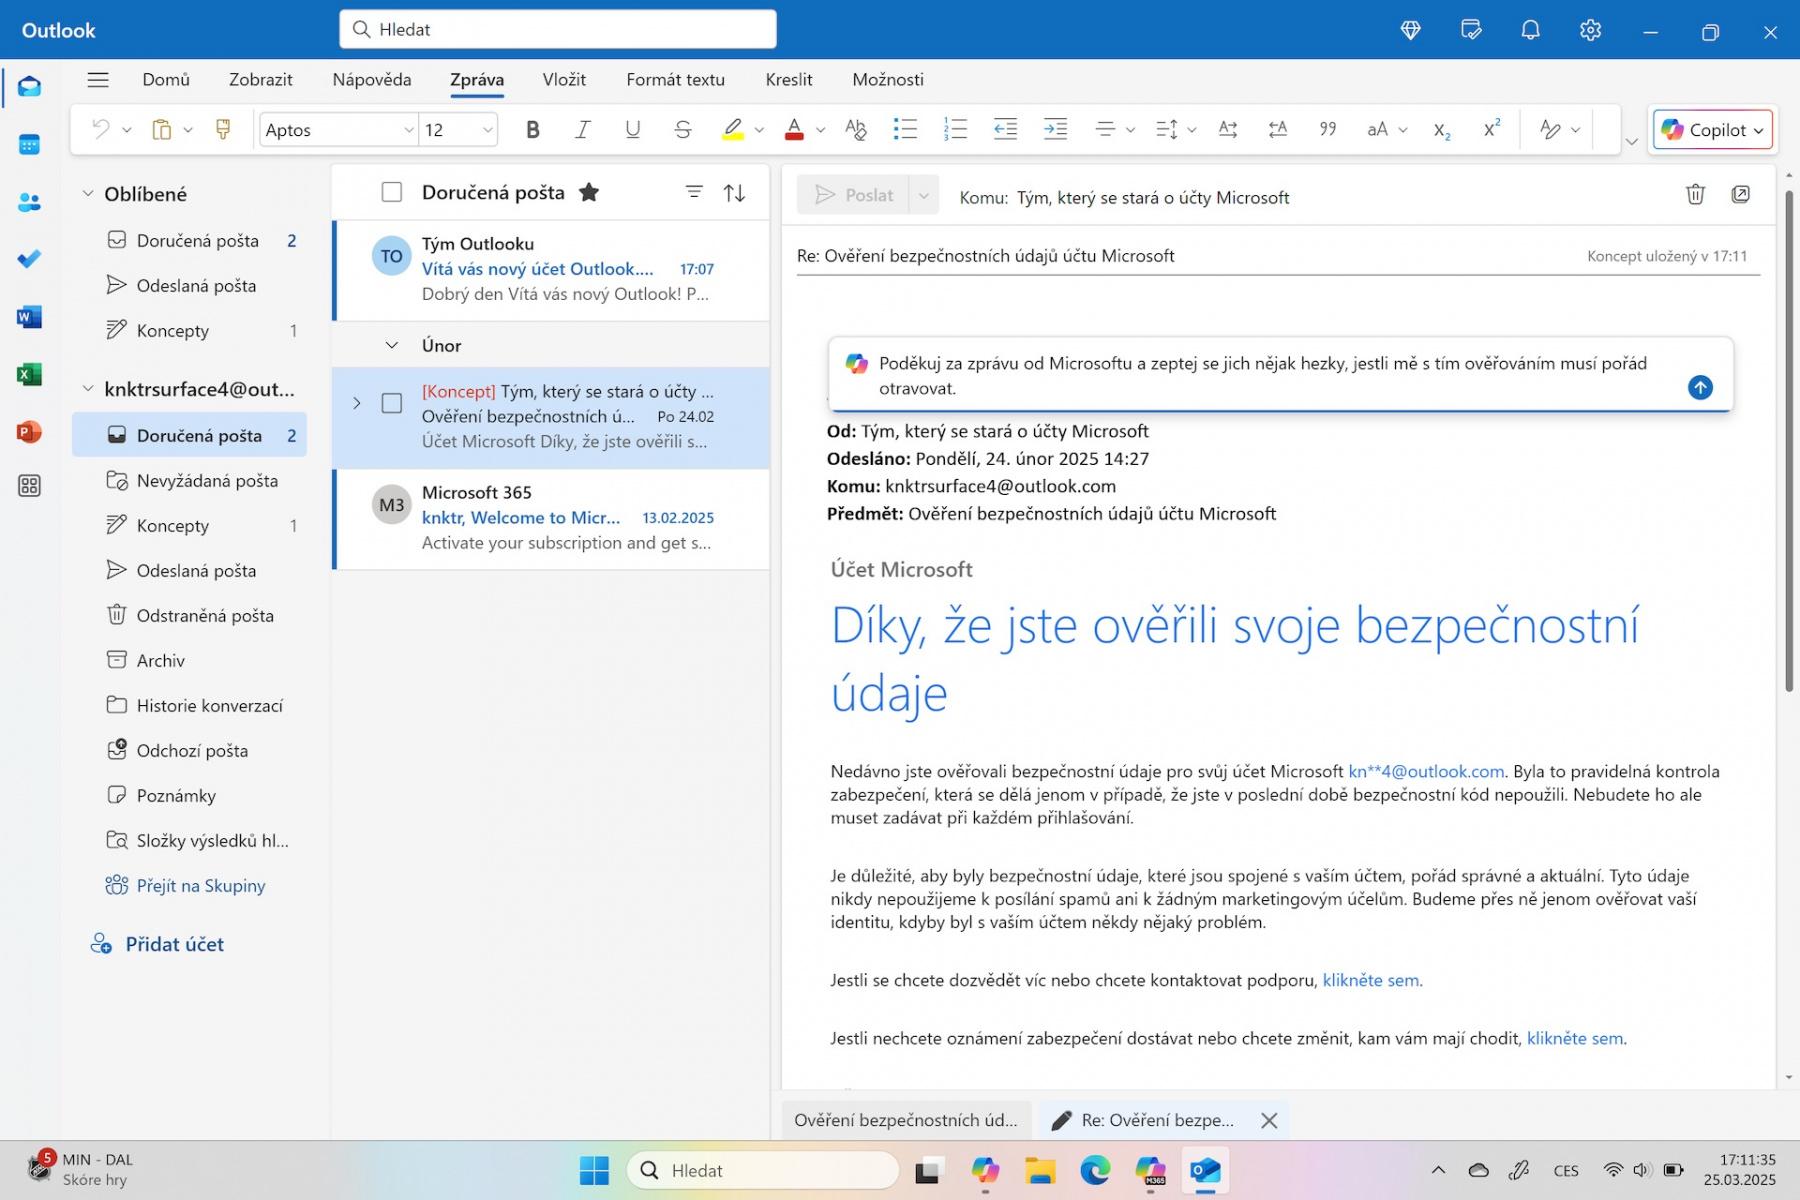Open the Kreslit tab

coord(789,80)
